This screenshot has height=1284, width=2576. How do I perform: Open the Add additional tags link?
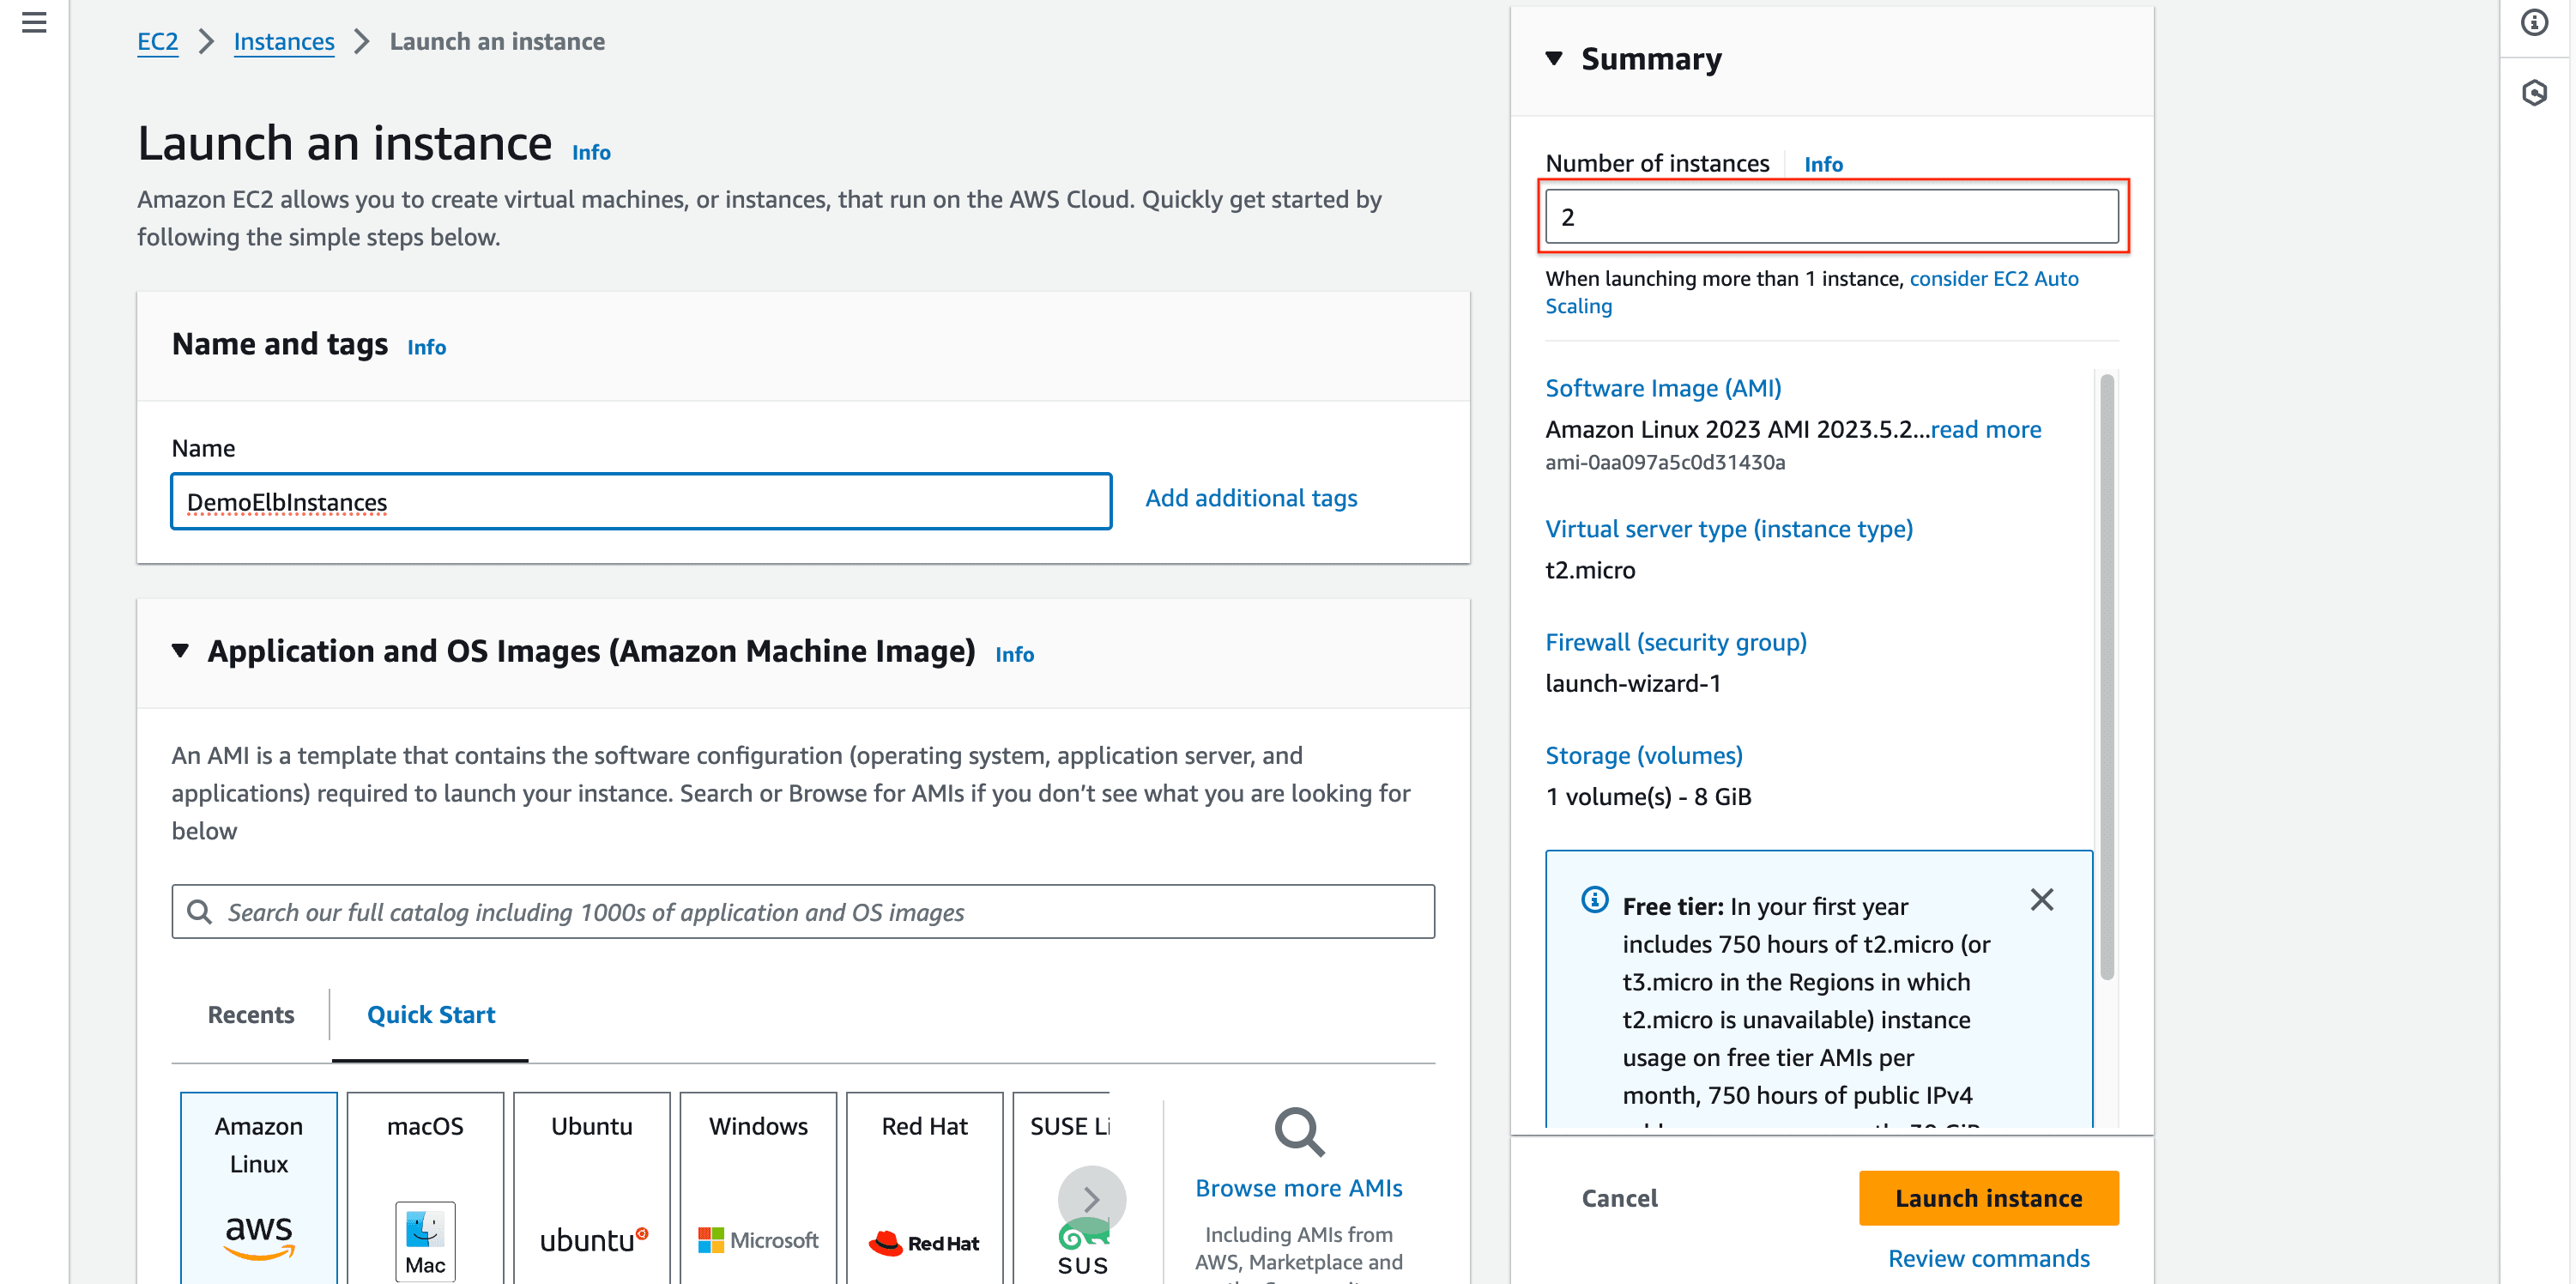click(x=1250, y=498)
